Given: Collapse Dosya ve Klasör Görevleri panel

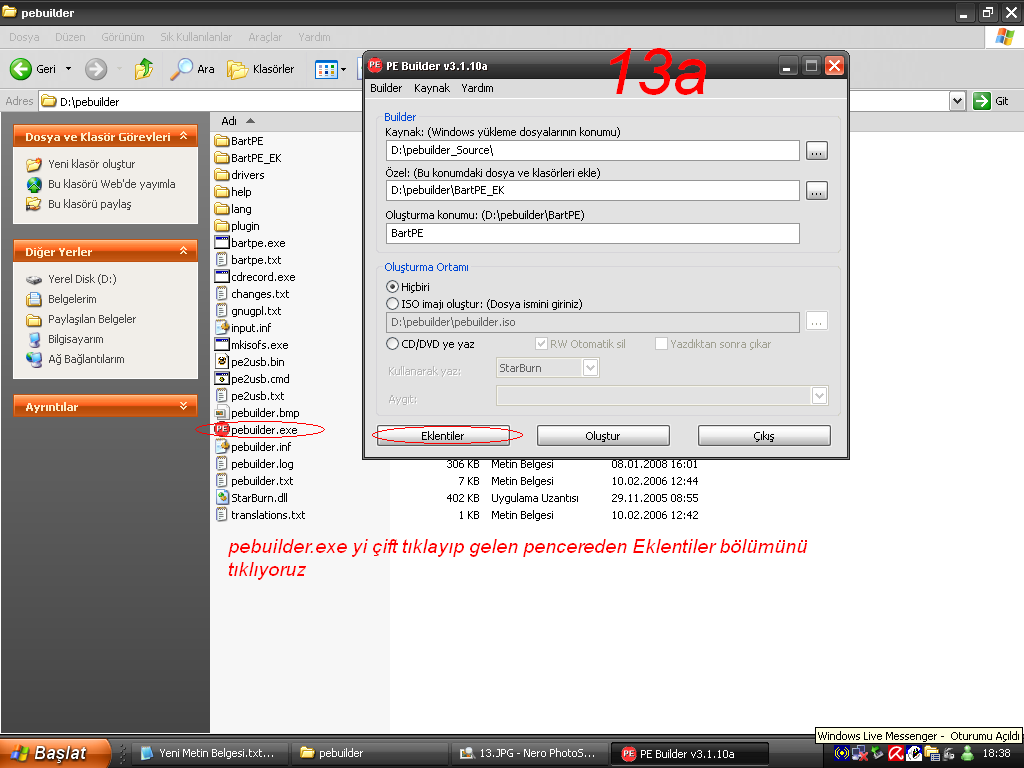Looking at the screenshot, I should [184, 136].
